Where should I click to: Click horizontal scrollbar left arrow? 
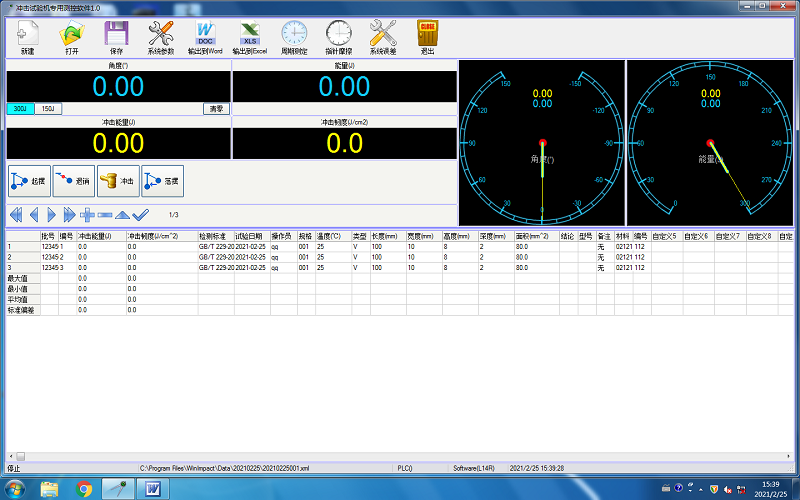coord(11,456)
